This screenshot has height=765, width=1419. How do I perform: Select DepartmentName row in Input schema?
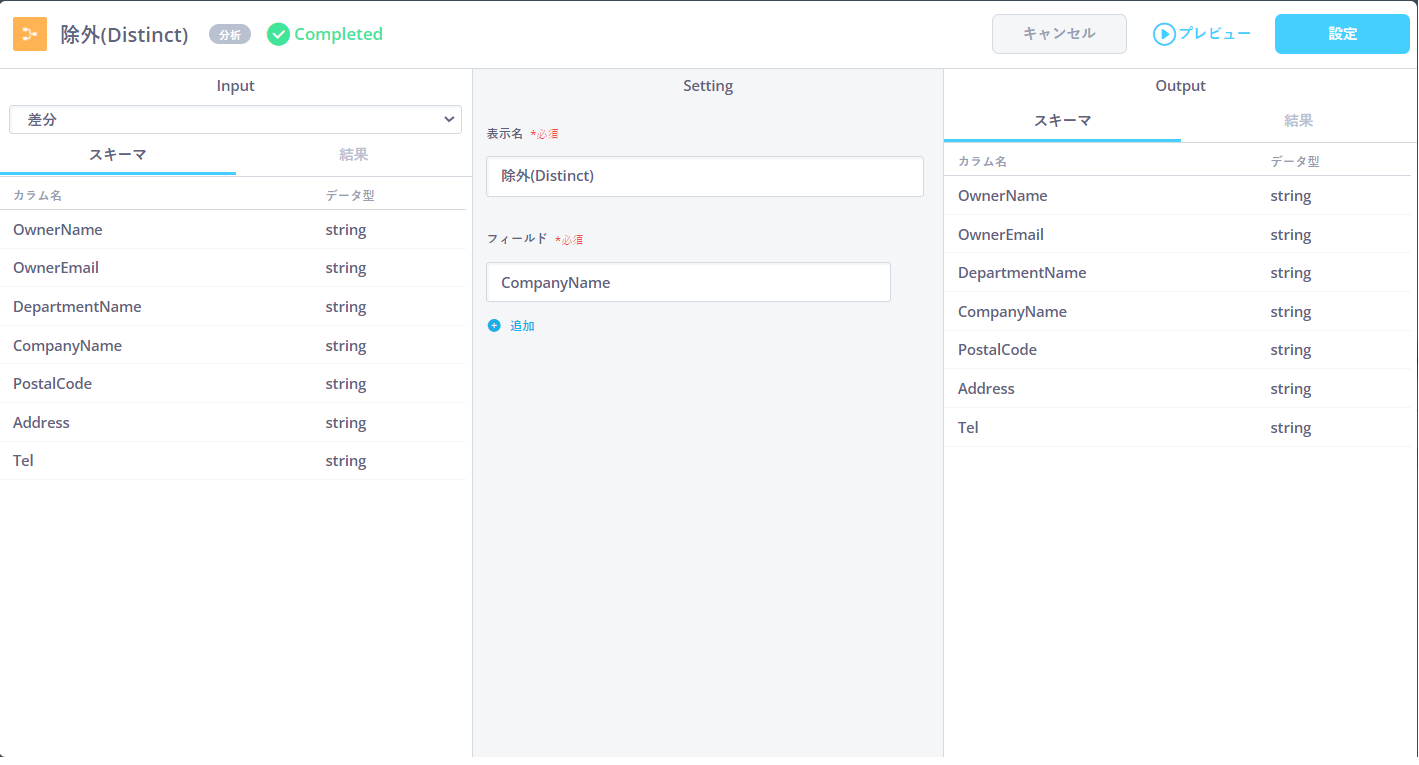(x=233, y=307)
